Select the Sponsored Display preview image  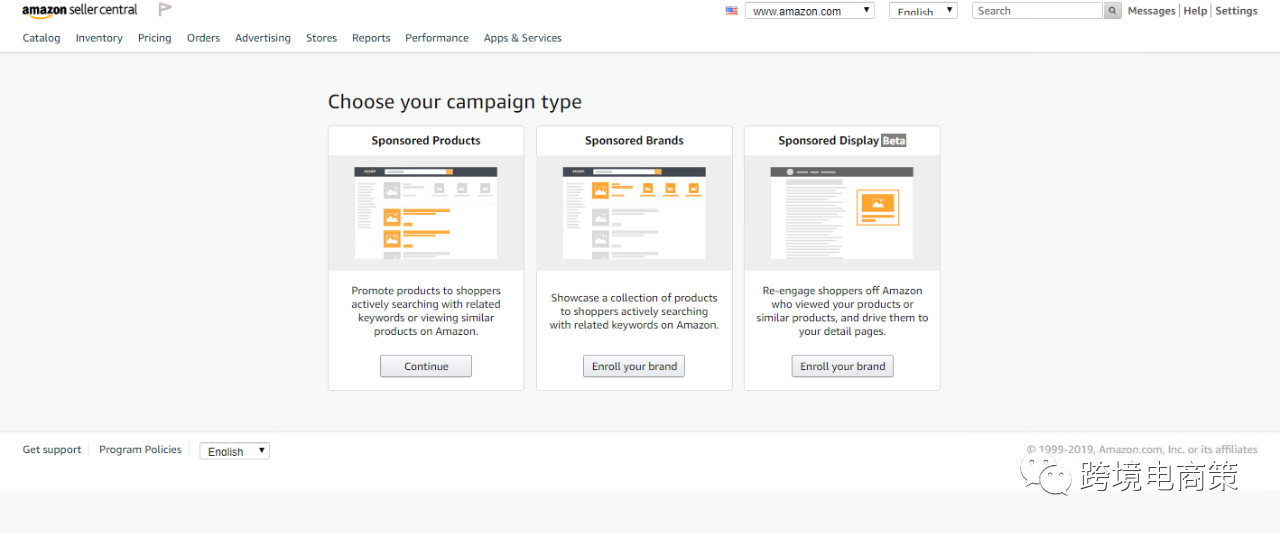click(x=842, y=212)
